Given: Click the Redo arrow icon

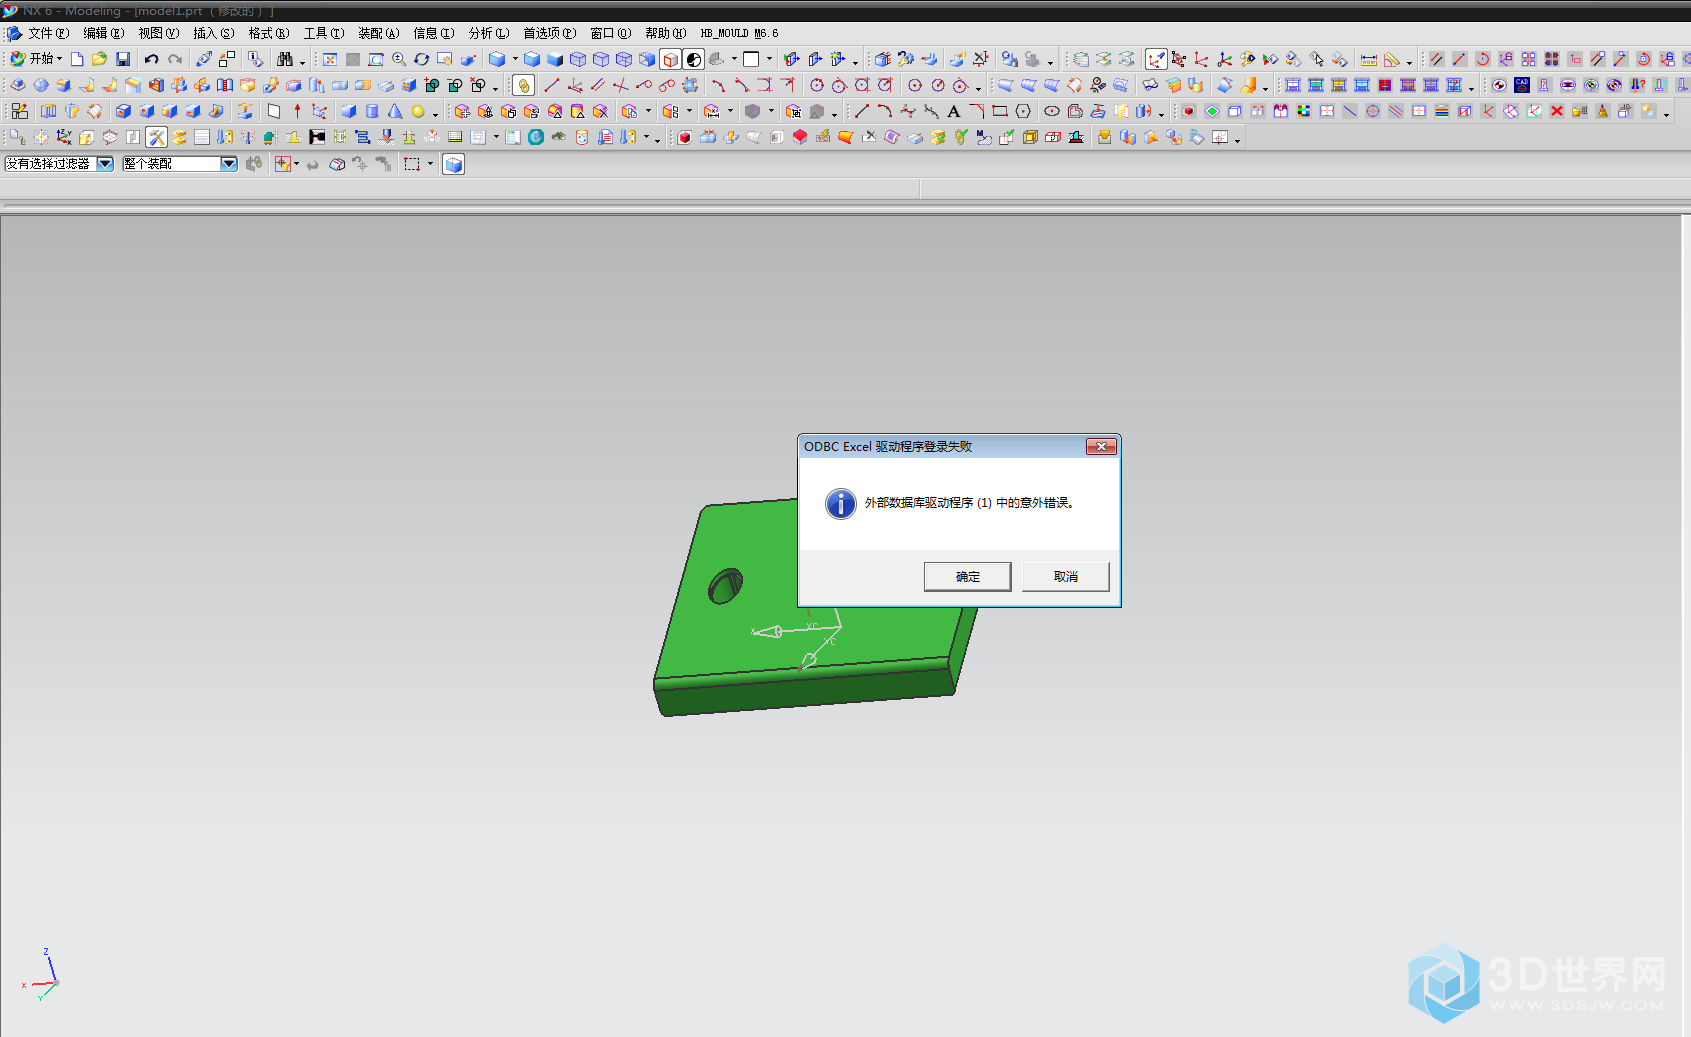Looking at the screenshot, I should coord(175,59).
